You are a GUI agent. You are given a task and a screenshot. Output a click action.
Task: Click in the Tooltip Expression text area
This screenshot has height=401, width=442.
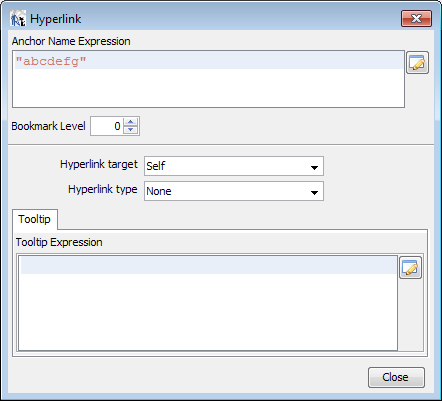click(208, 303)
